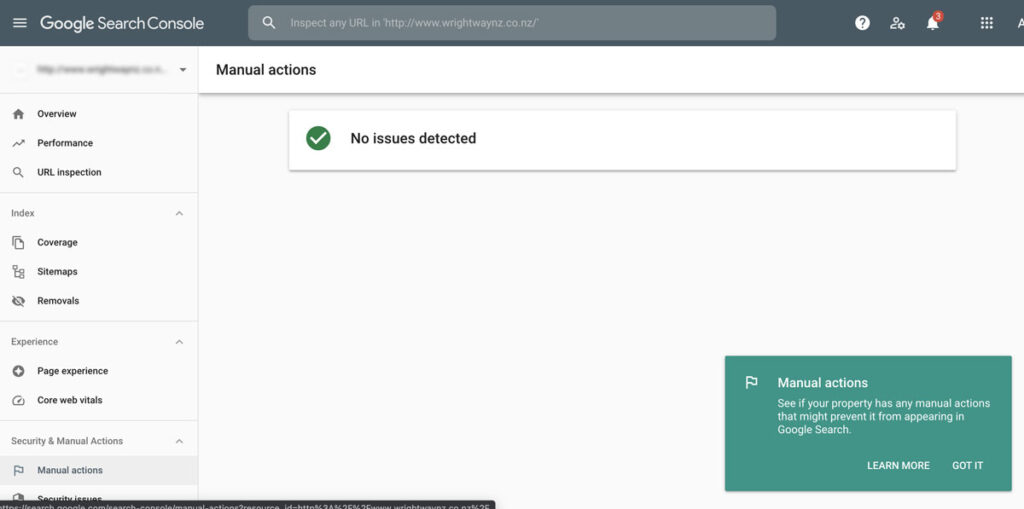Click the Google Search Console logo
The image size is (1024, 509).
122,24
